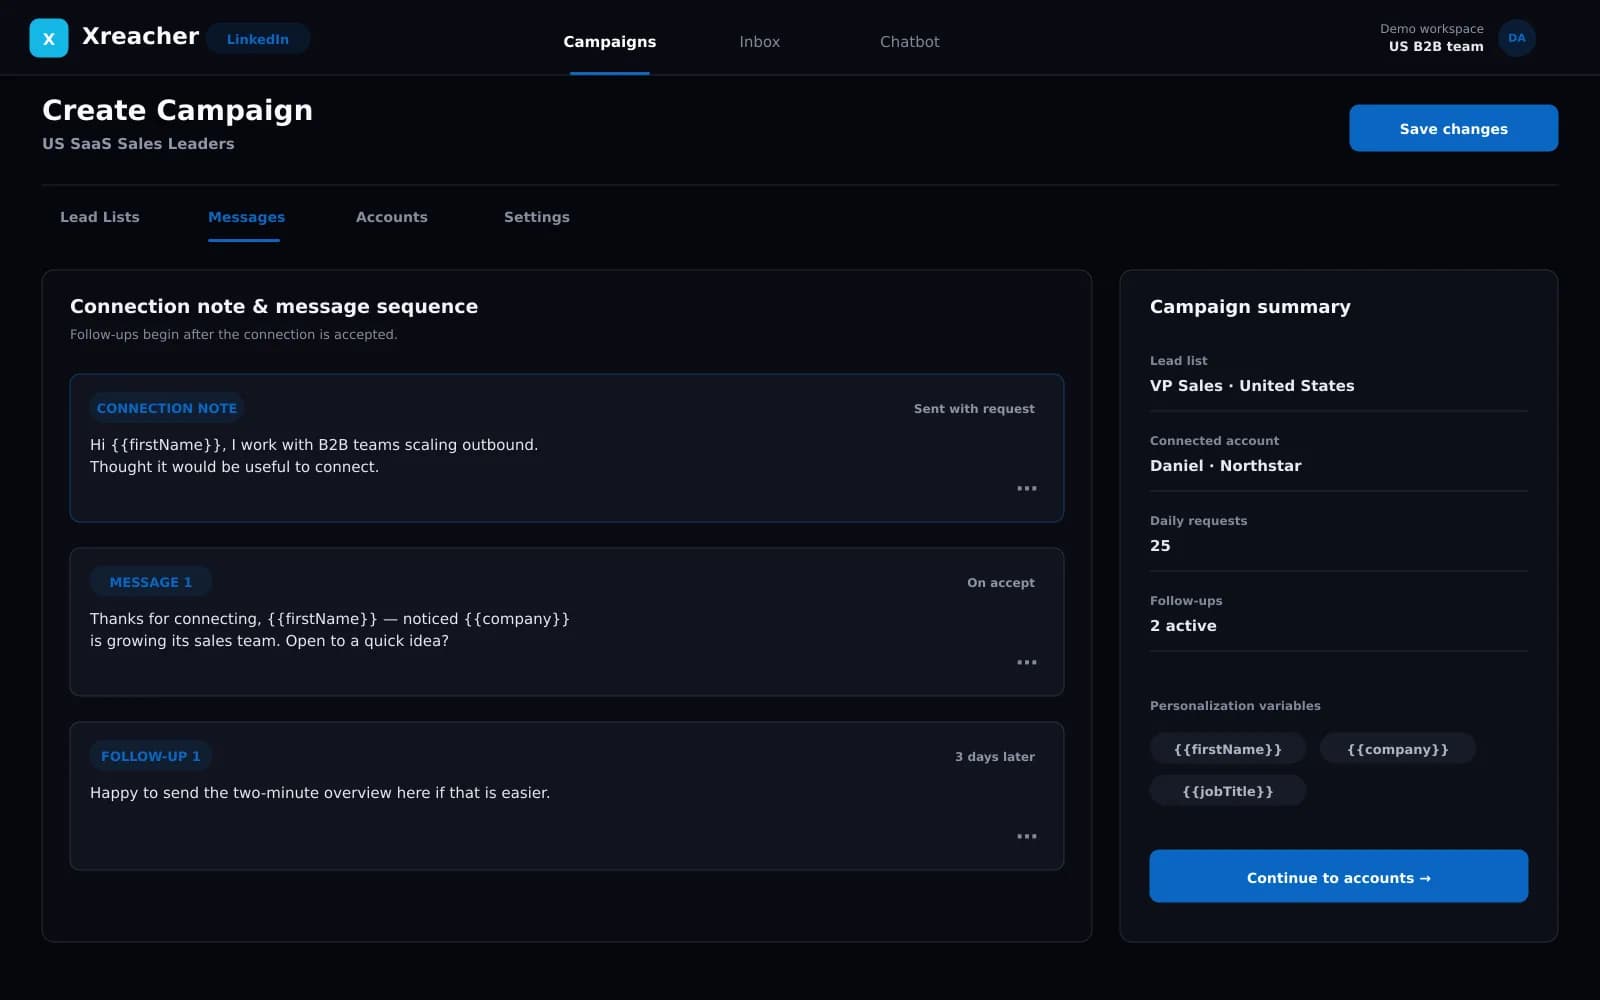Click the FOLLOW-UP 1 label badge
The height and width of the screenshot is (1000, 1600).
[x=151, y=756]
